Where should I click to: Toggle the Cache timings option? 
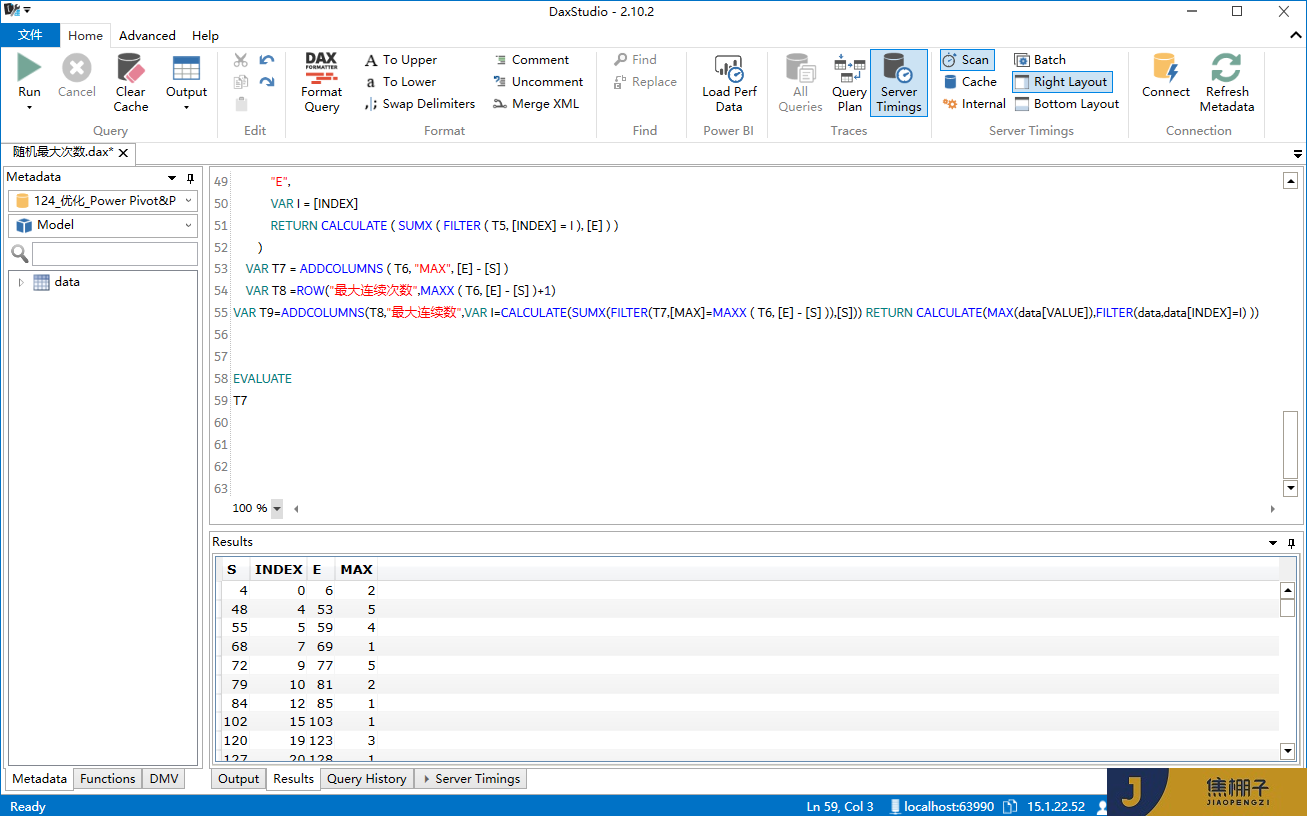969,82
